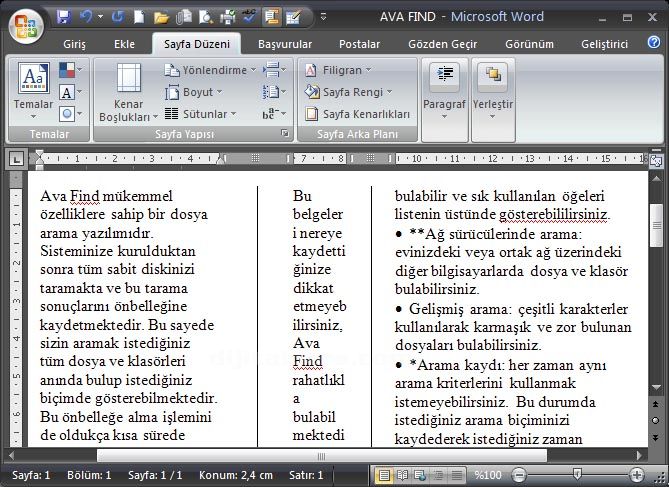Customize the Quick Access Toolbar dropdown
The height and width of the screenshot is (487, 669).
tap(324, 17)
